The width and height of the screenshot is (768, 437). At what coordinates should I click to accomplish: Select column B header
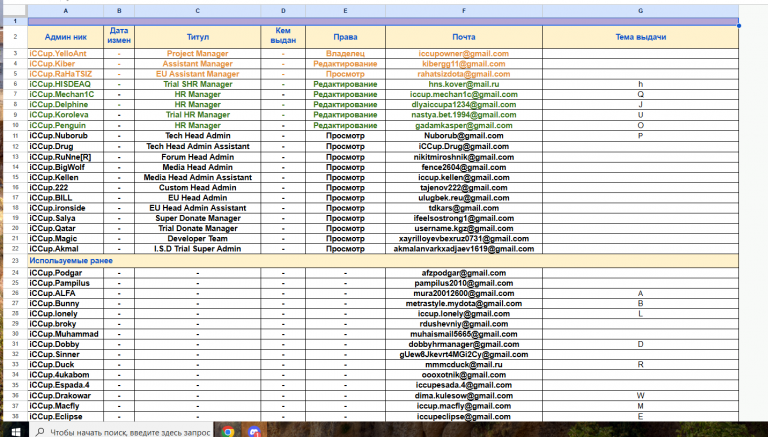(x=119, y=11)
